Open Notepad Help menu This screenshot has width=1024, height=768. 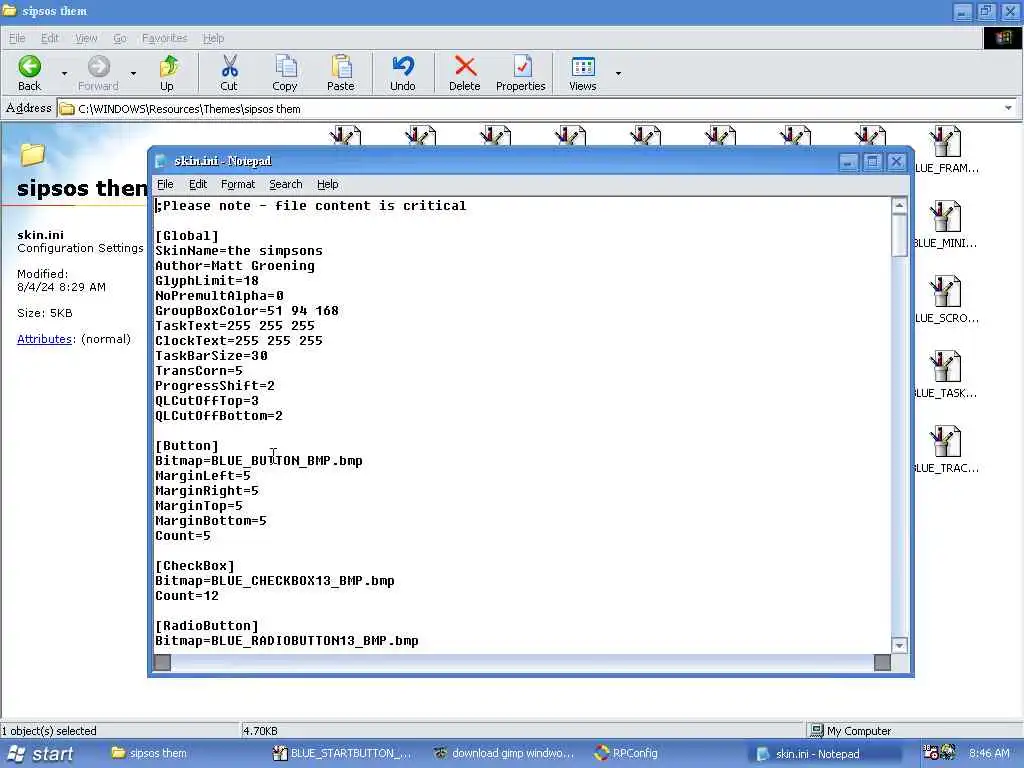coord(327,184)
